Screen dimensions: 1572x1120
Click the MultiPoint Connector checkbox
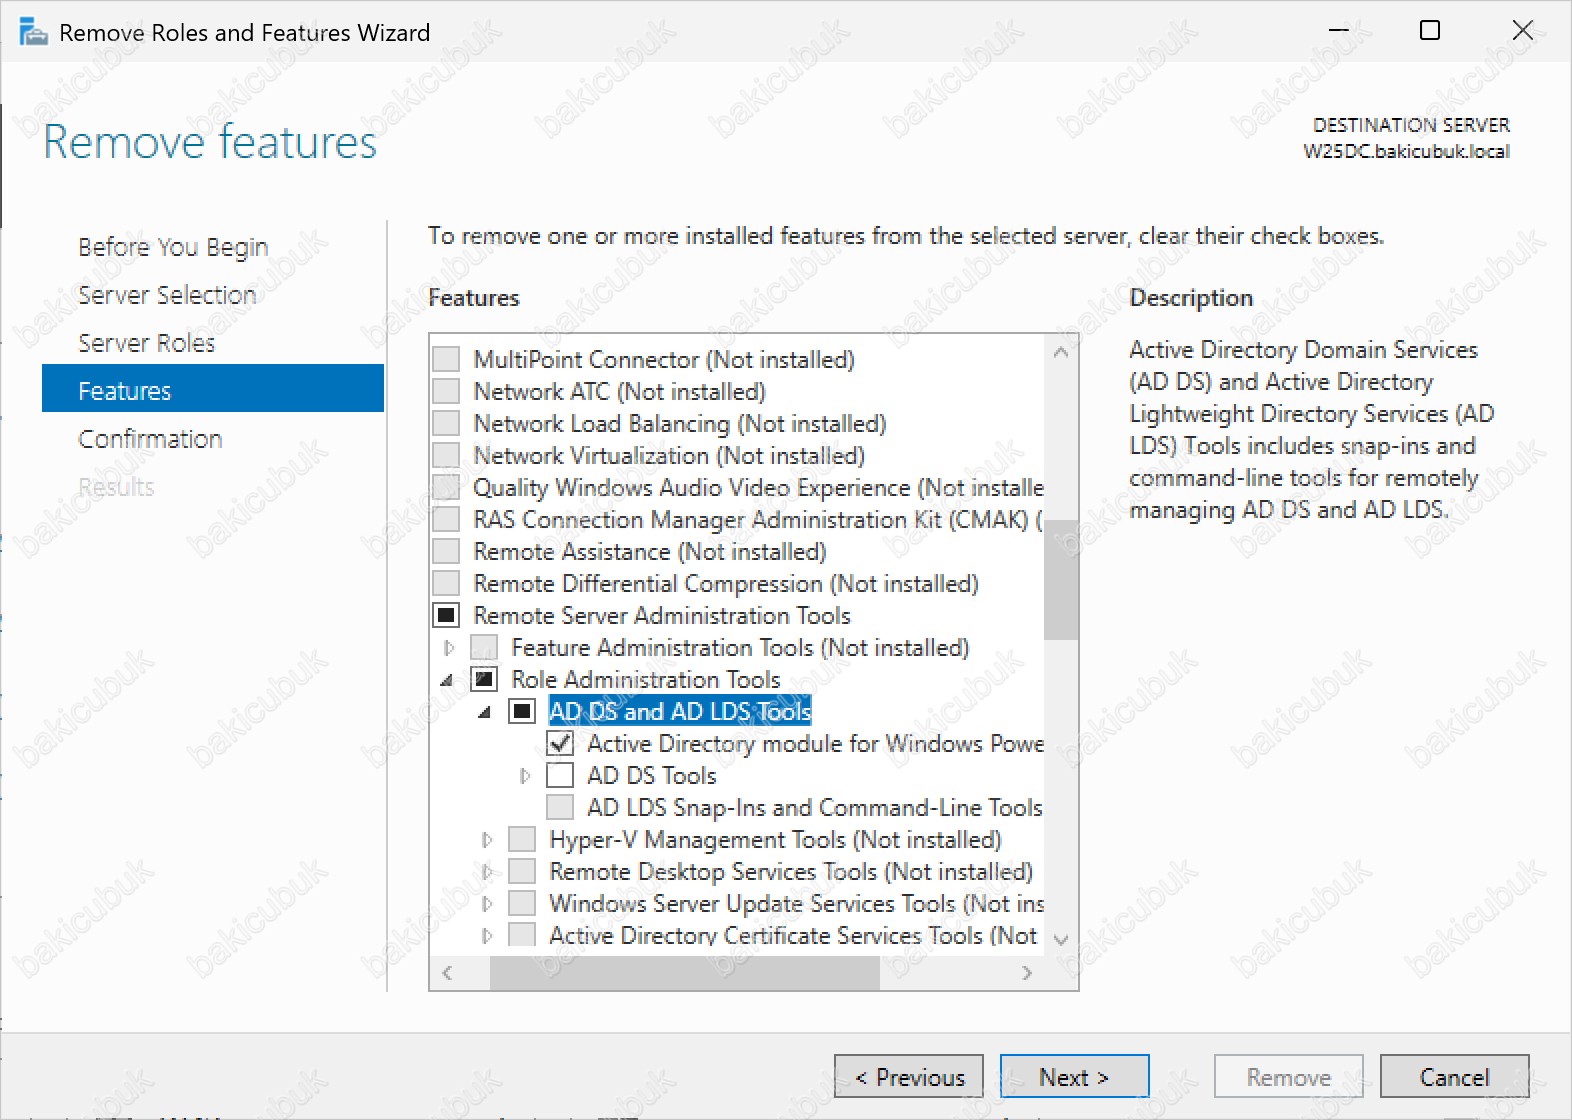point(446,359)
